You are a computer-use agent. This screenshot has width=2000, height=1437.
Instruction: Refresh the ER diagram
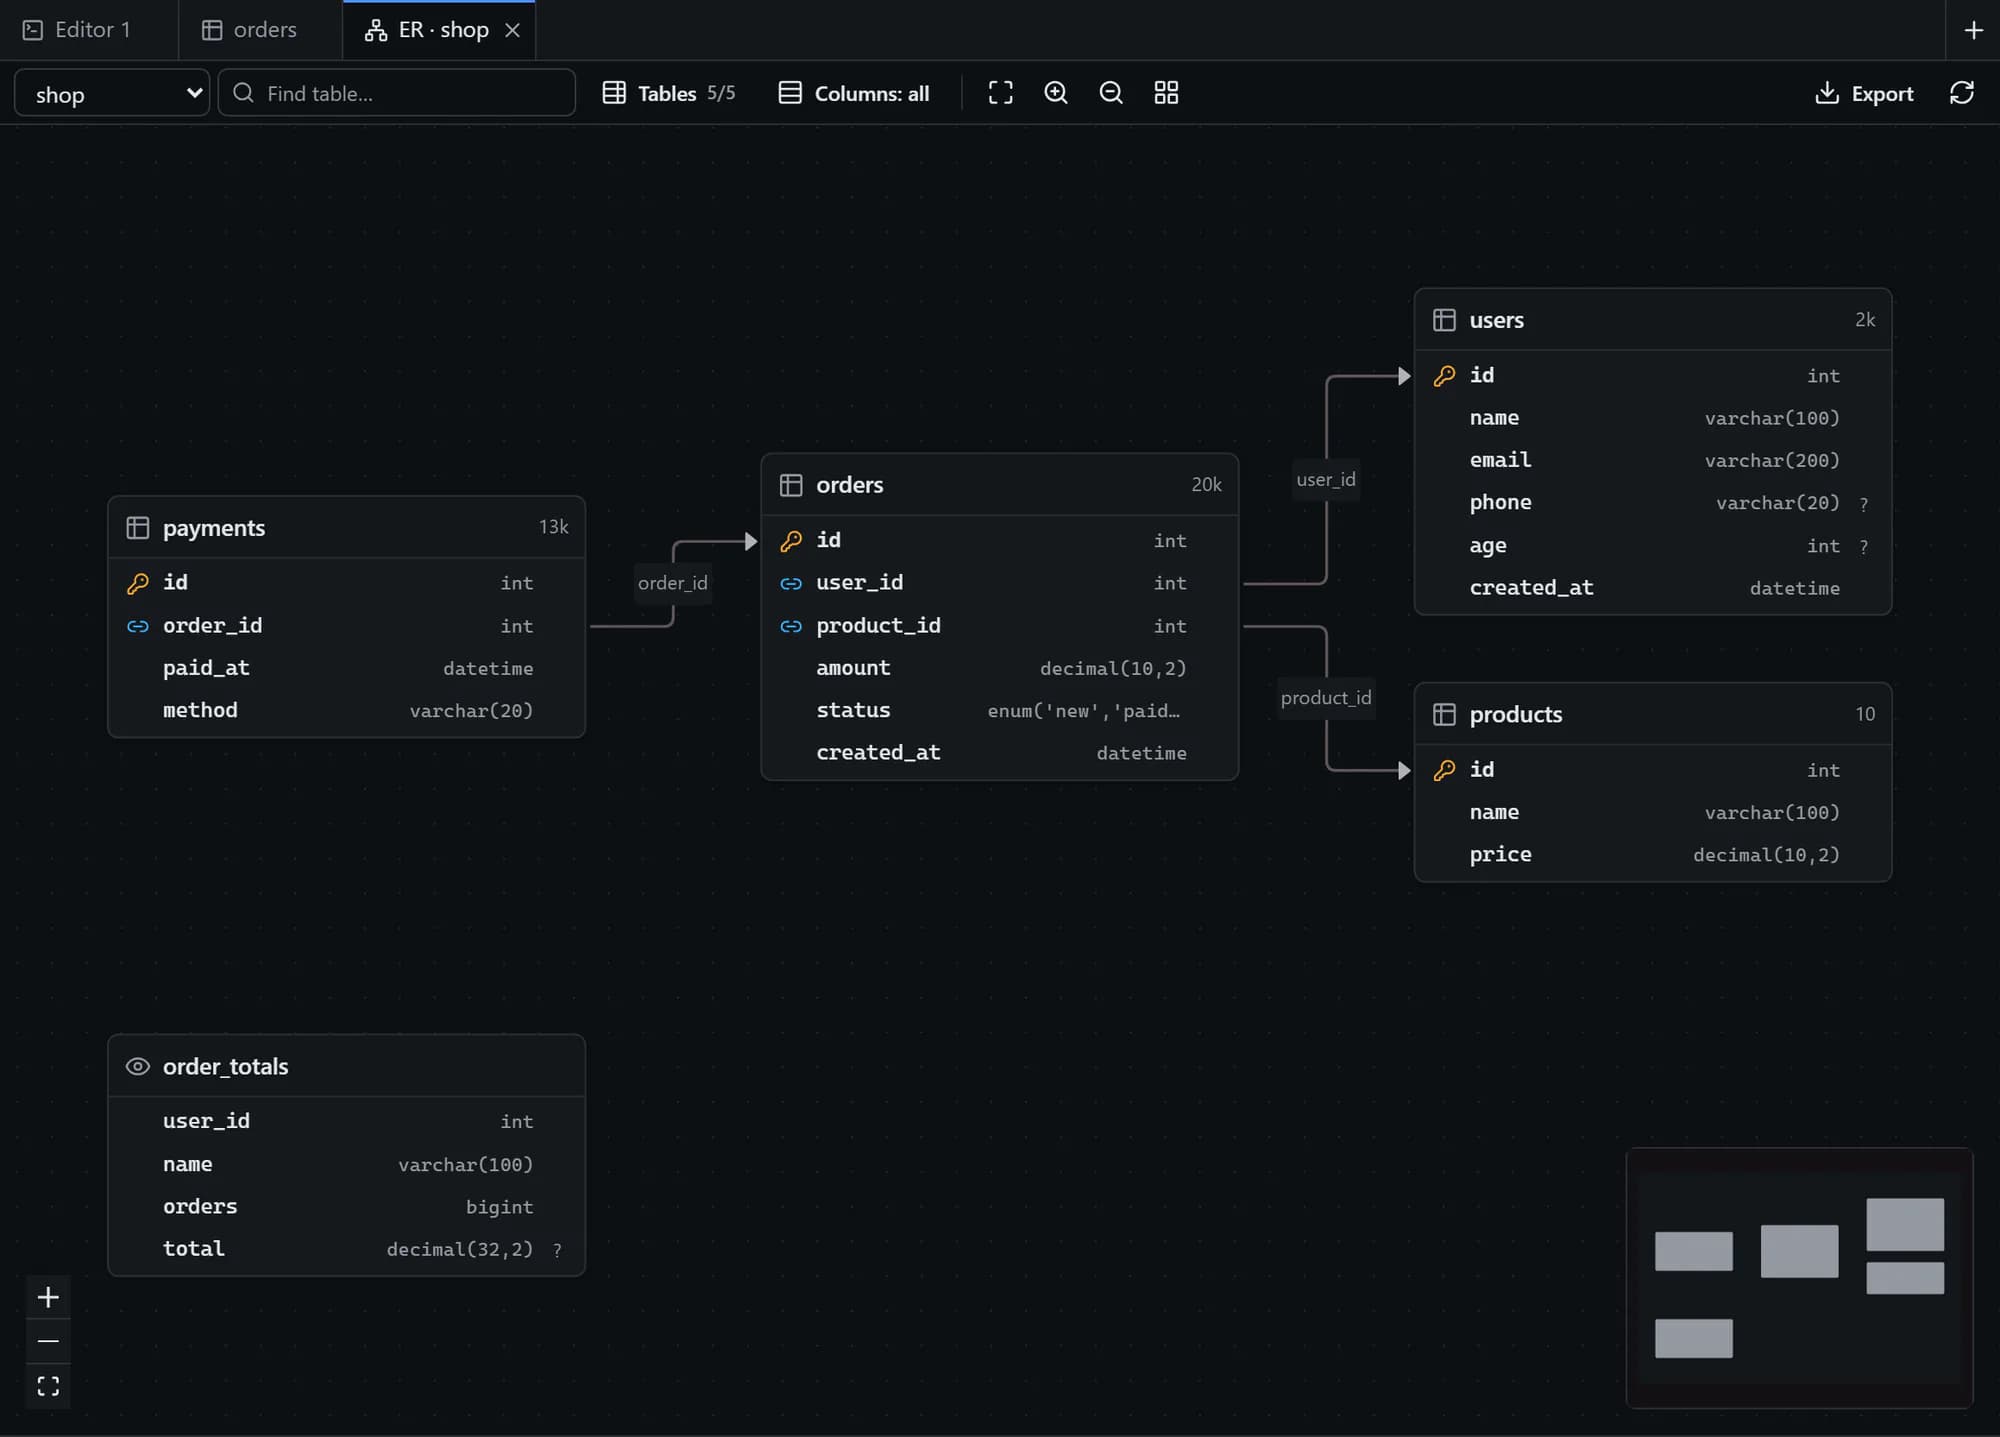point(1962,93)
